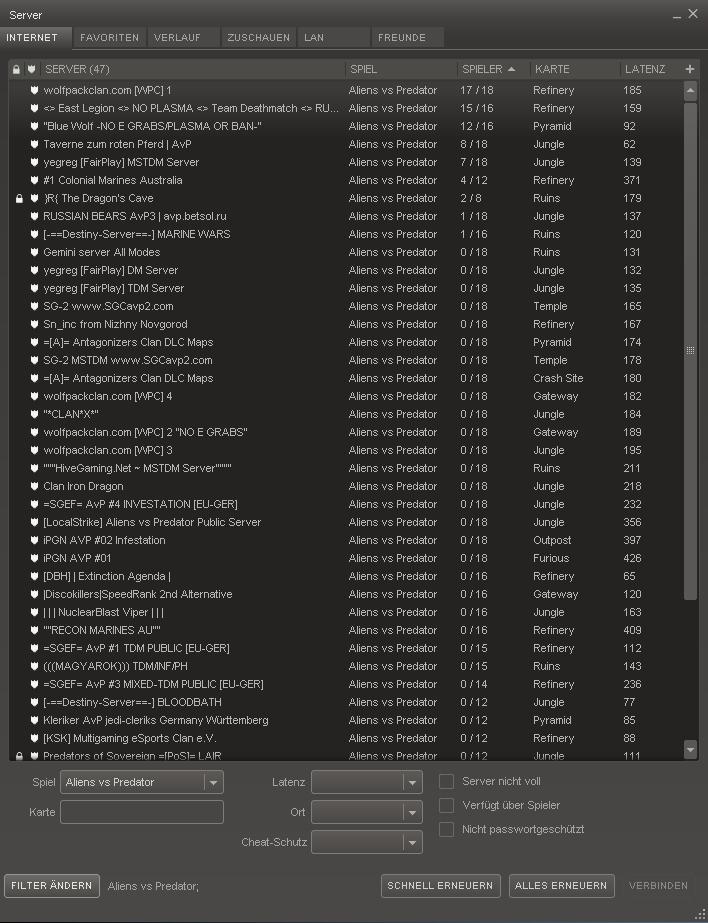Click the shield icon beside ||| NuclearBlast Viper |||
The height and width of the screenshot is (923, 708).
(34, 612)
